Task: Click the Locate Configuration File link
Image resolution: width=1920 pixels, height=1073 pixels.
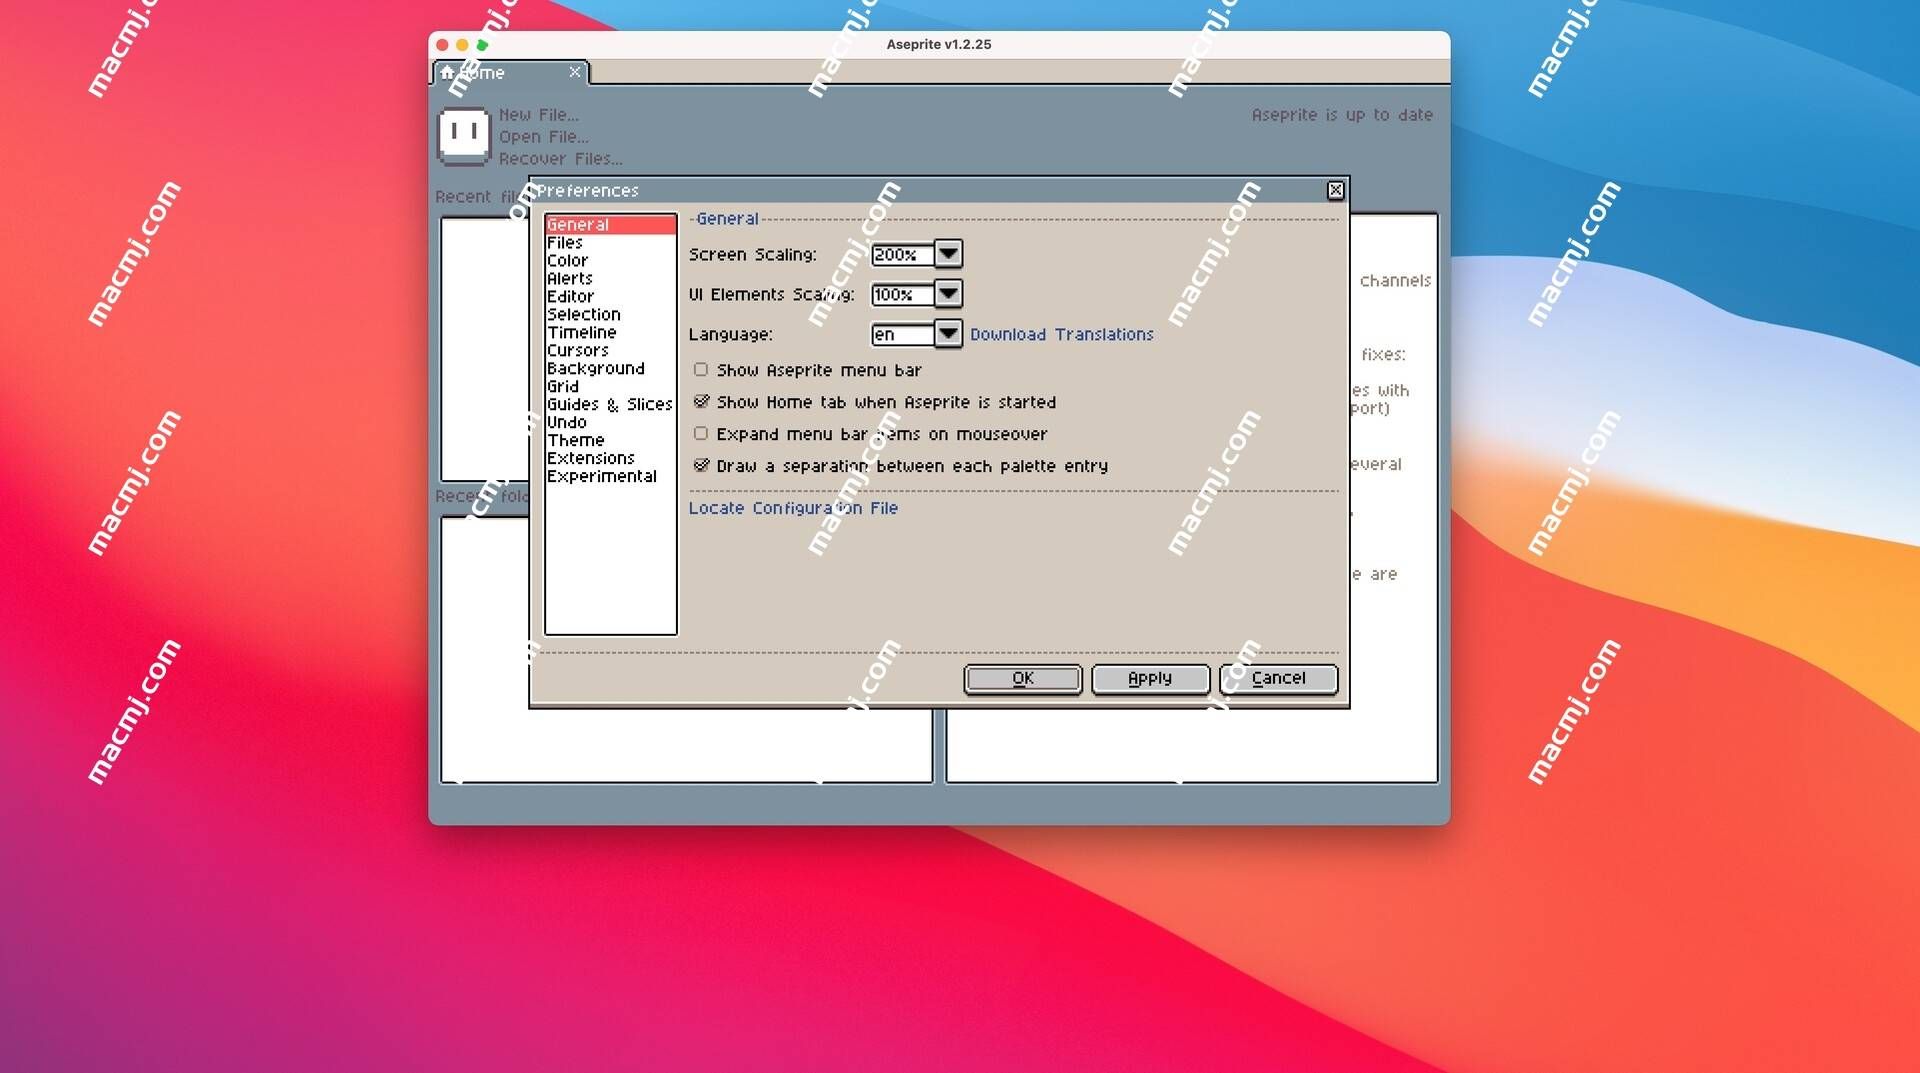Action: click(793, 508)
